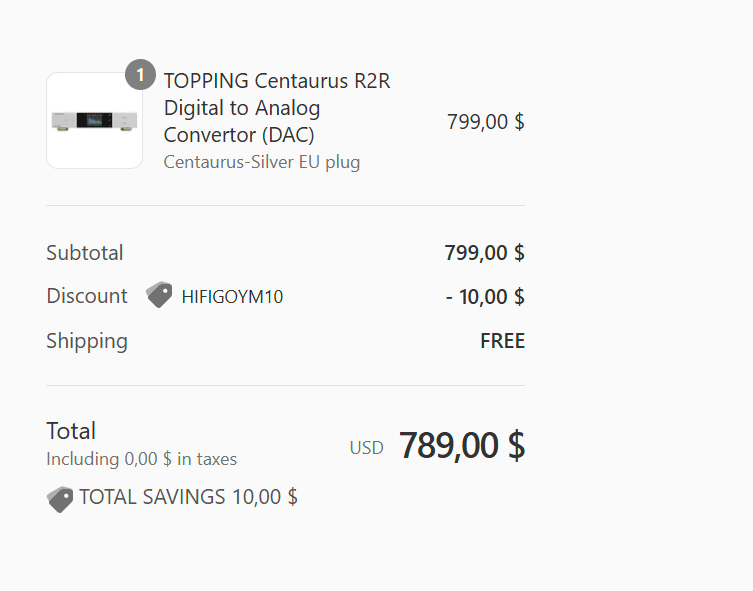Click the USD currency label

tap(366, 448)
